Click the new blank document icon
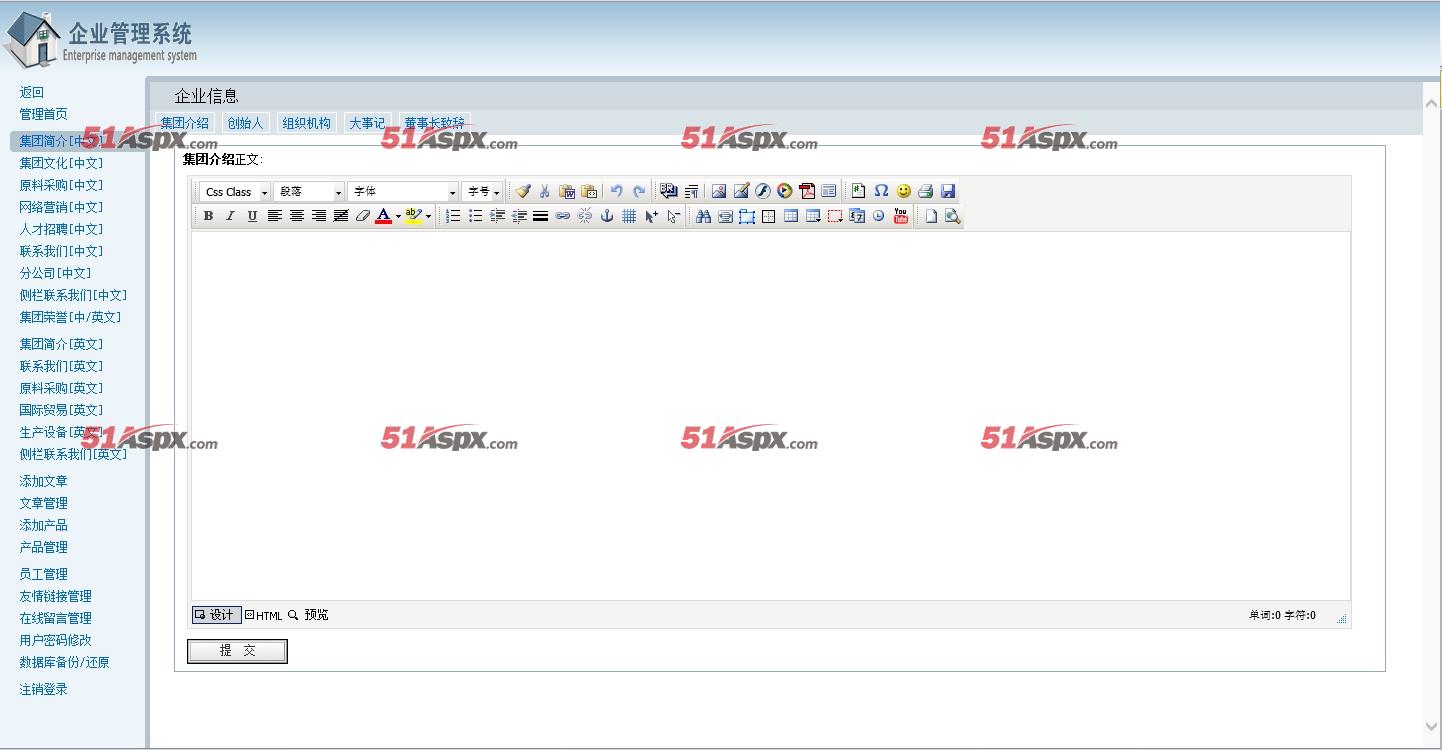 click(x=931, y=216)
